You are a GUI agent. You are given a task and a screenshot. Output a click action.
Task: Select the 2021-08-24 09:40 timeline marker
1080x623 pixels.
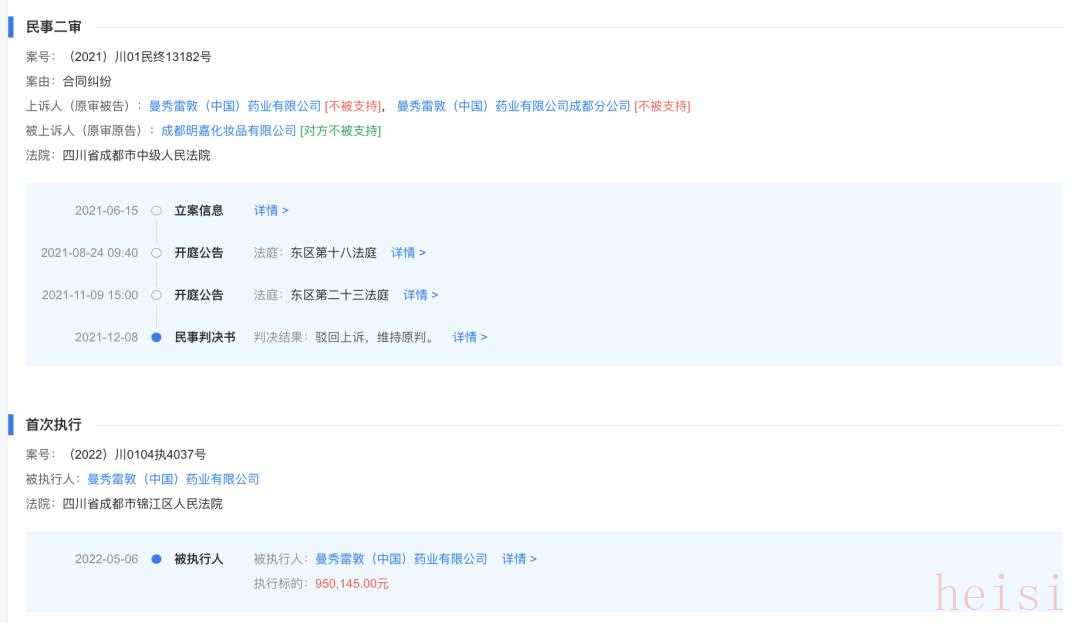(x=156, y=253)
